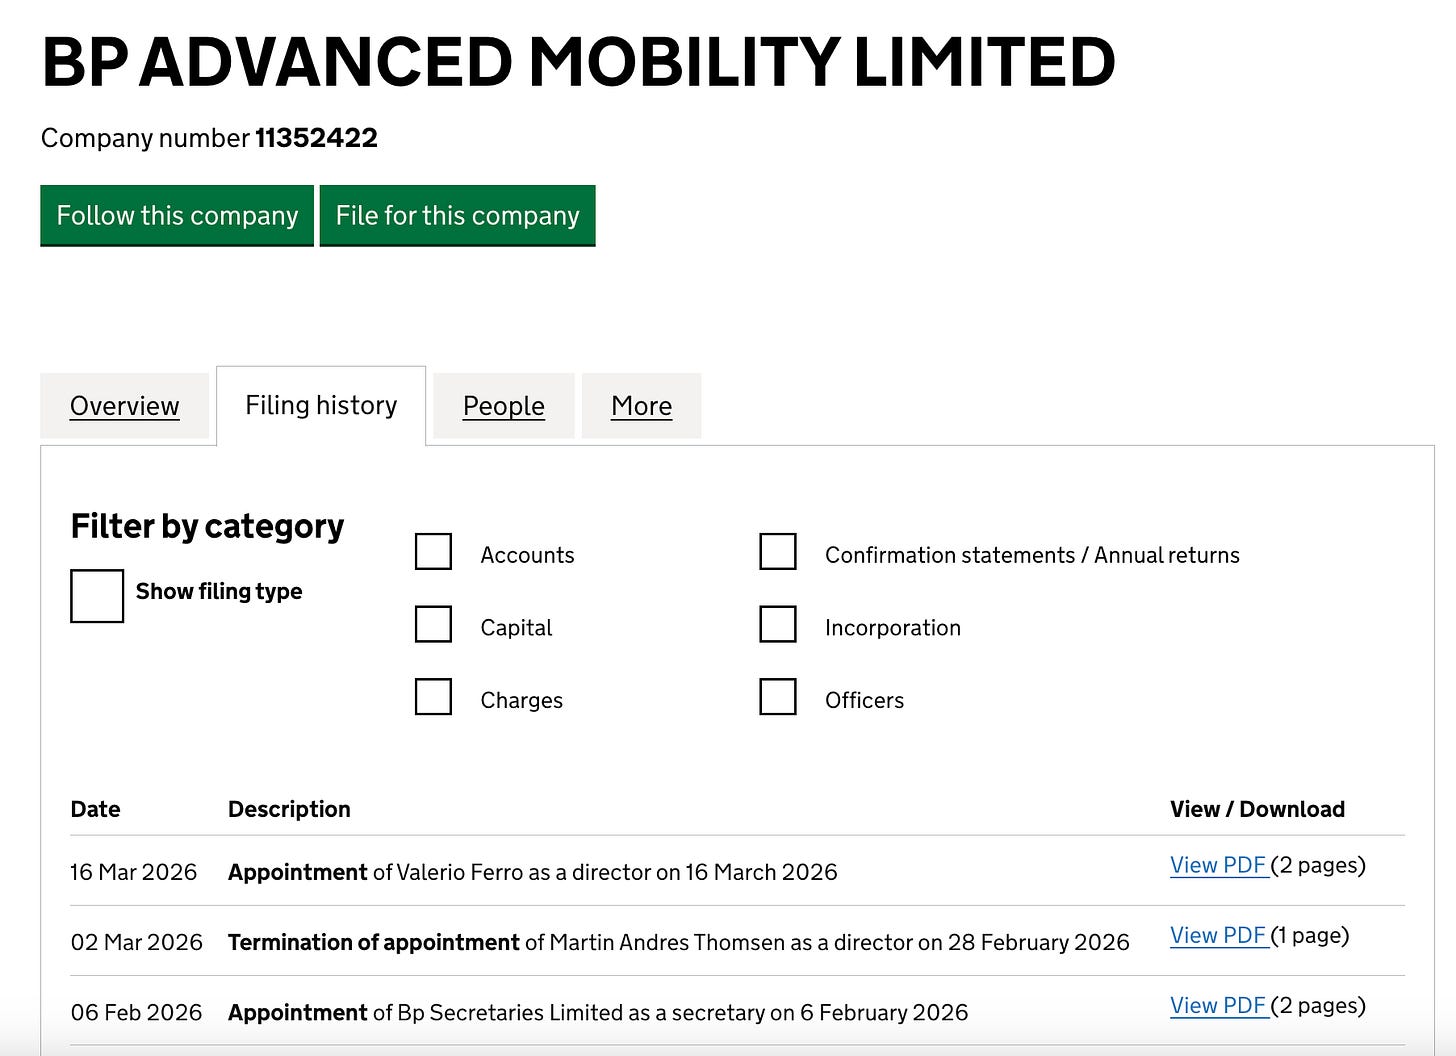Tick the Capital filter checkbox

point(433,624)
